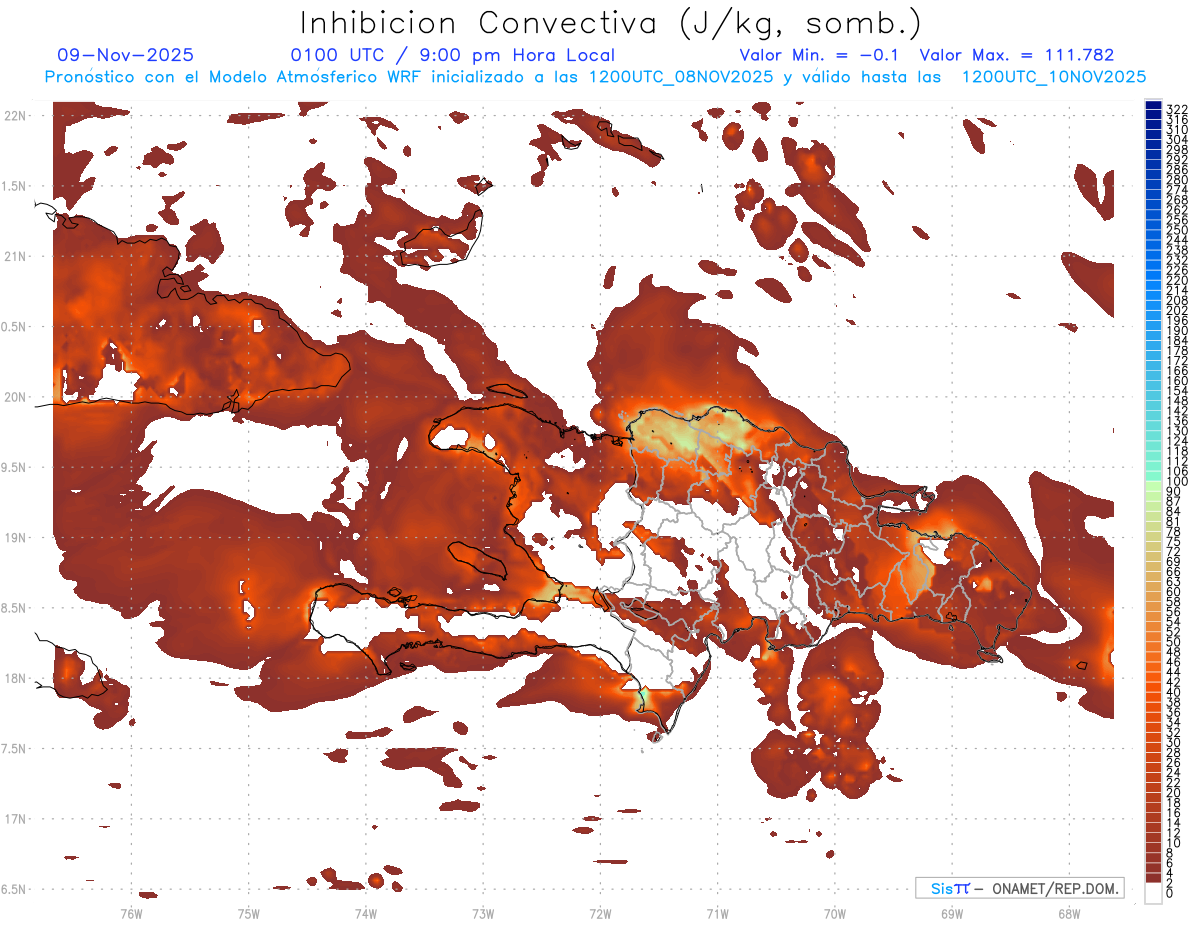Click the '9.5N' latitude label
Screen dimensions: 1200x927
coord(15,467)
